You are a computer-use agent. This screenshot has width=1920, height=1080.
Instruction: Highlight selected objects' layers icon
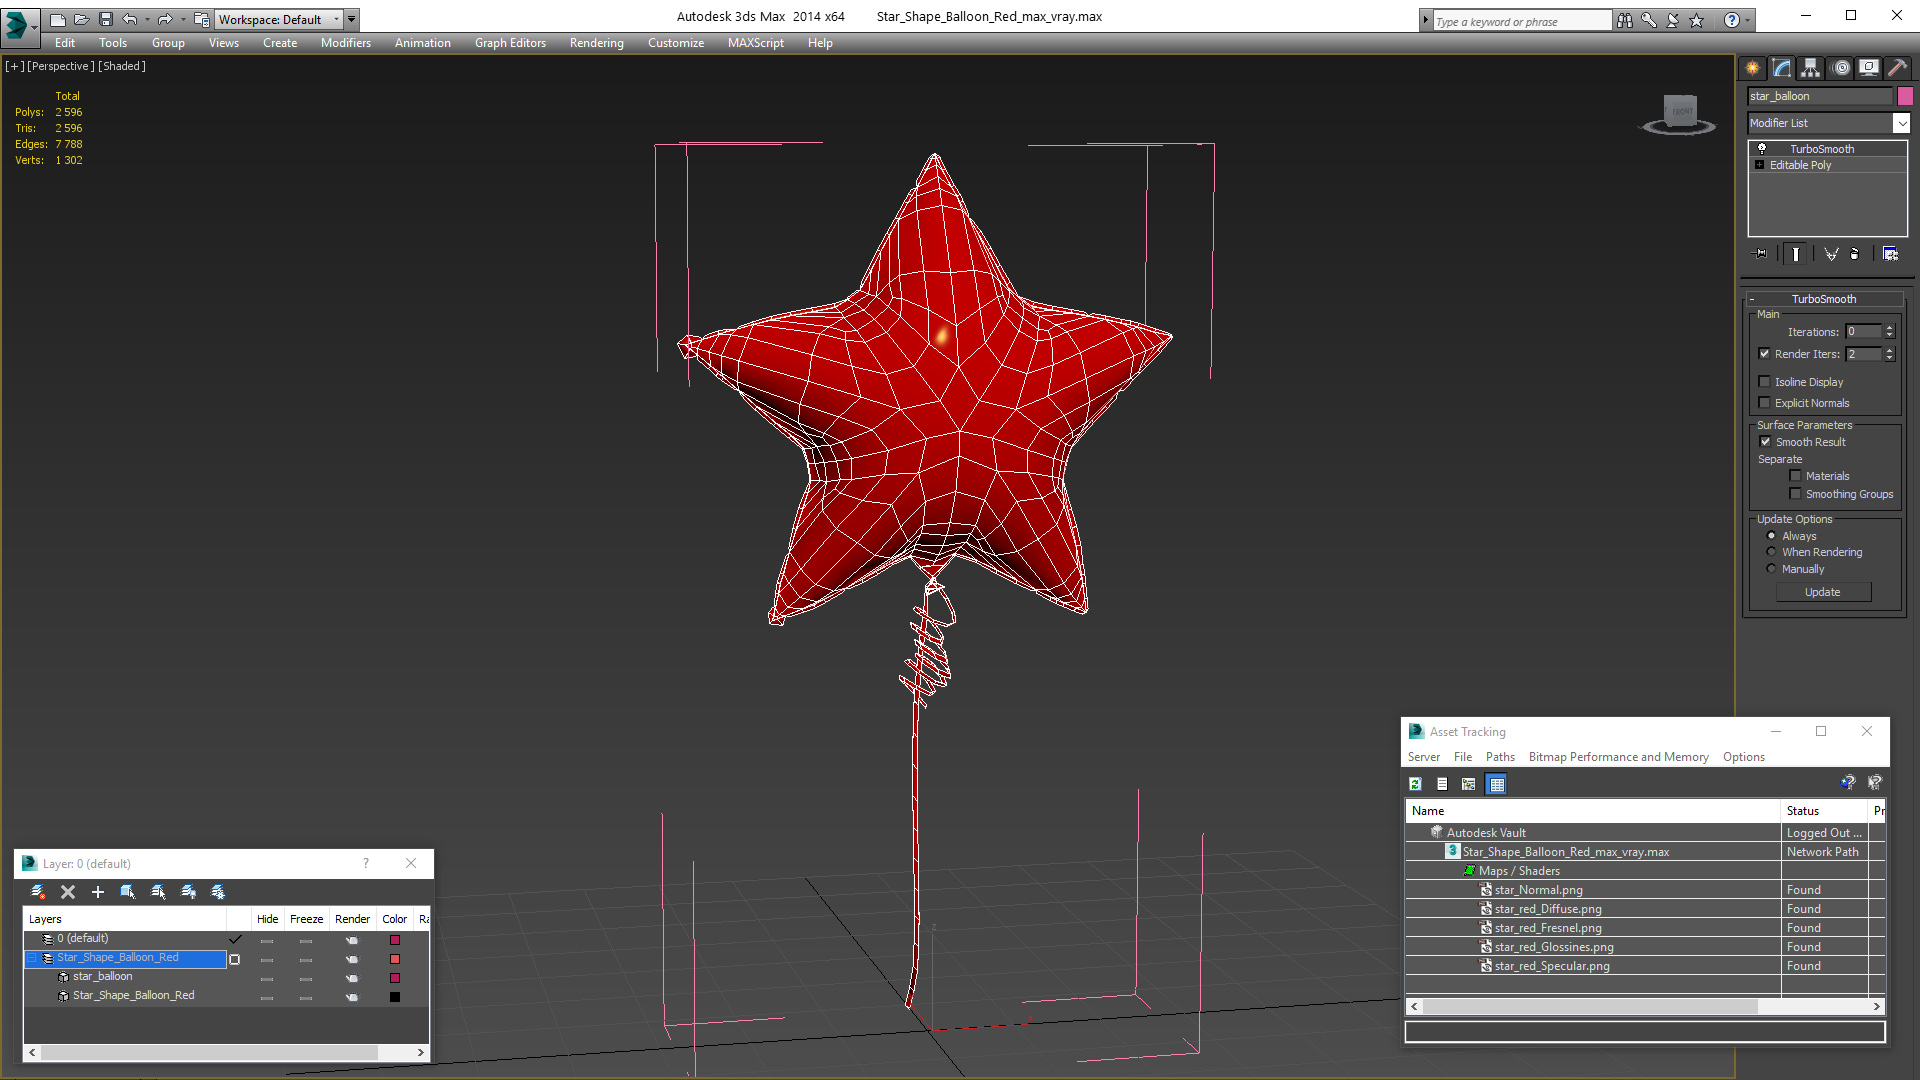click(158, 892)
